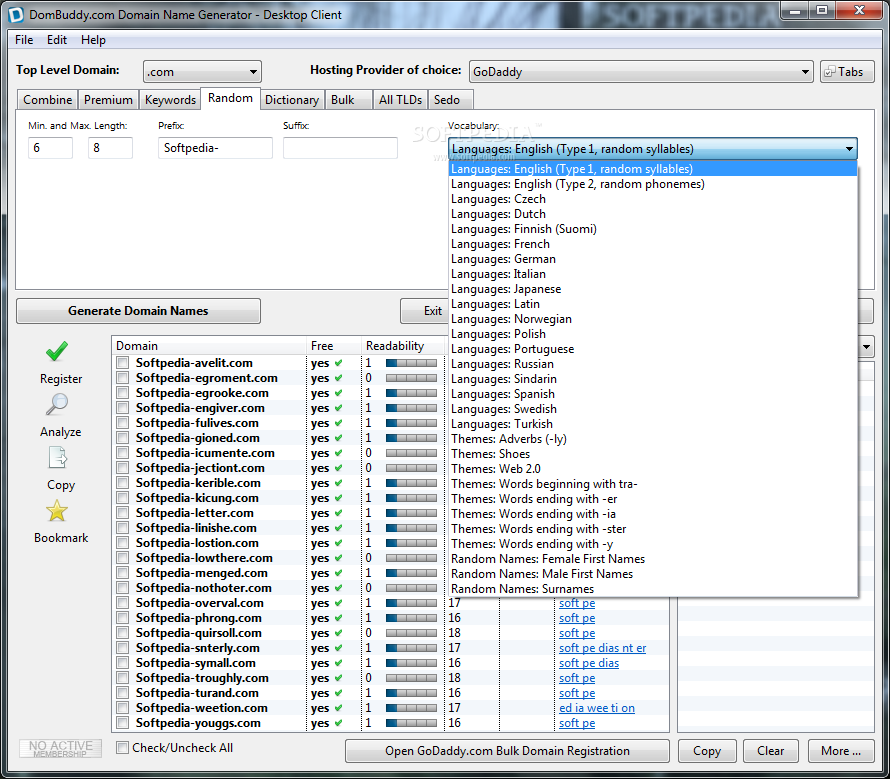Collapse the Vocabulary dropdown arrow
Image resolution: width=890 pixels, height=779 pixels.
pos(849,149)
